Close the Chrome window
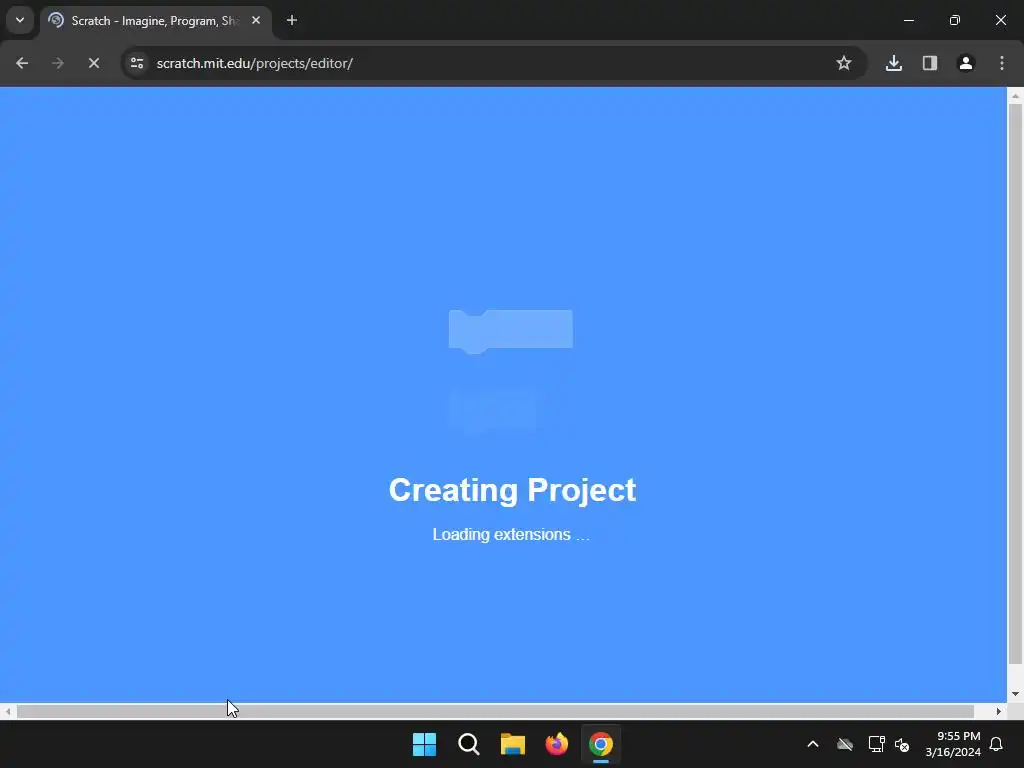 (1000, 20)
